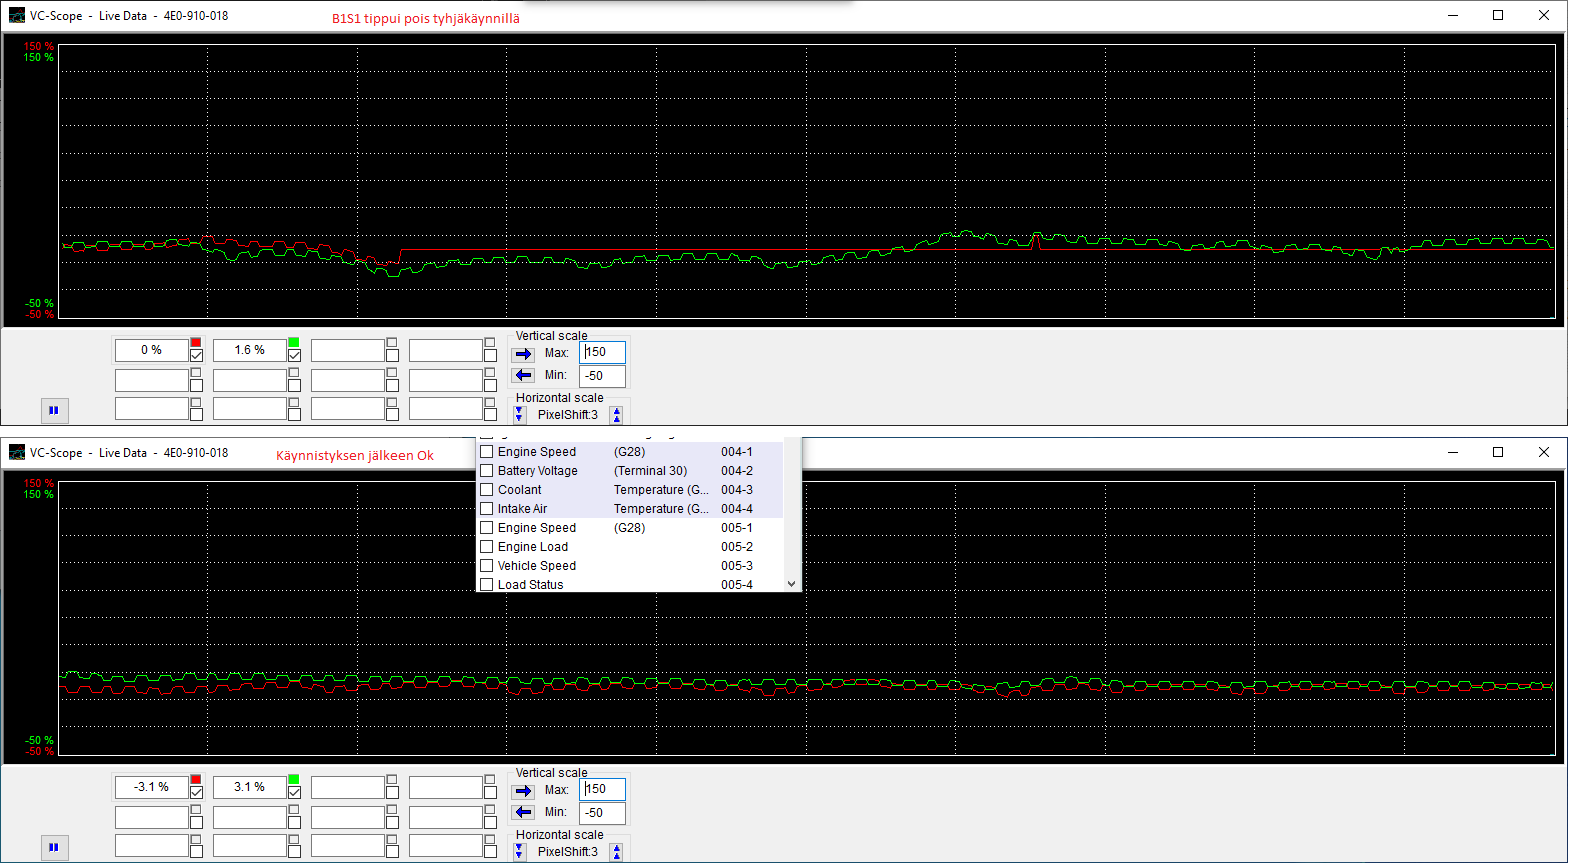Open VC-Scope app icon menu in bottom window
1569x866 pixels.
click(x=17, y=453)
